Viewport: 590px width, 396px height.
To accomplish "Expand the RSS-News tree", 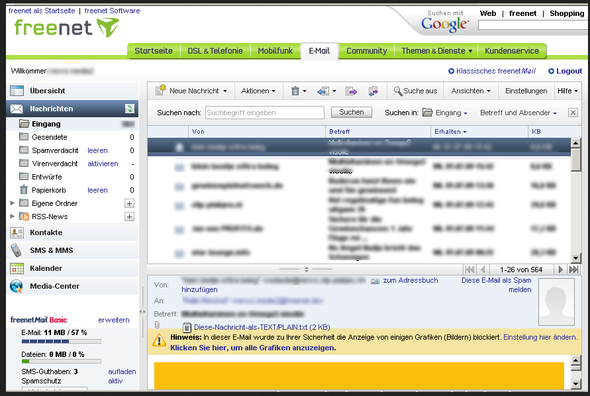I will 12,216.
